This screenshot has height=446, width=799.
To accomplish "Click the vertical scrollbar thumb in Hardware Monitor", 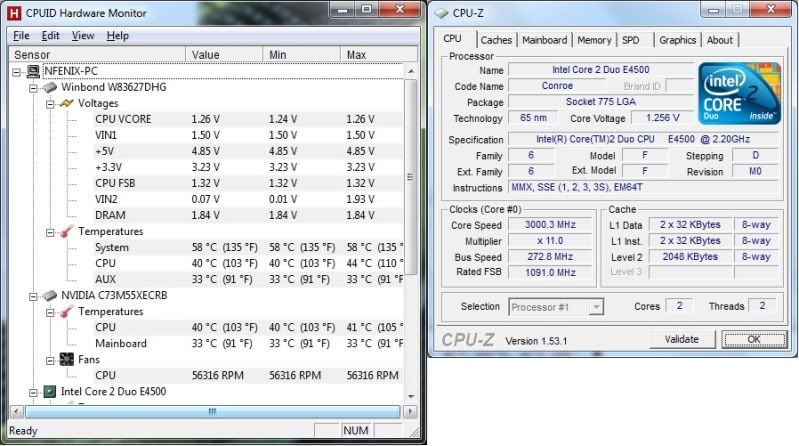I will (411, 177).
